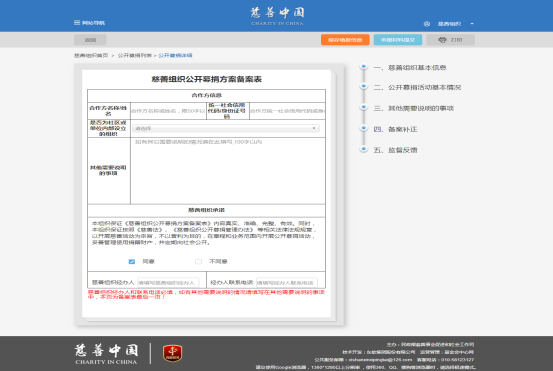Check the 不同意 checkbox

[199, 261]
